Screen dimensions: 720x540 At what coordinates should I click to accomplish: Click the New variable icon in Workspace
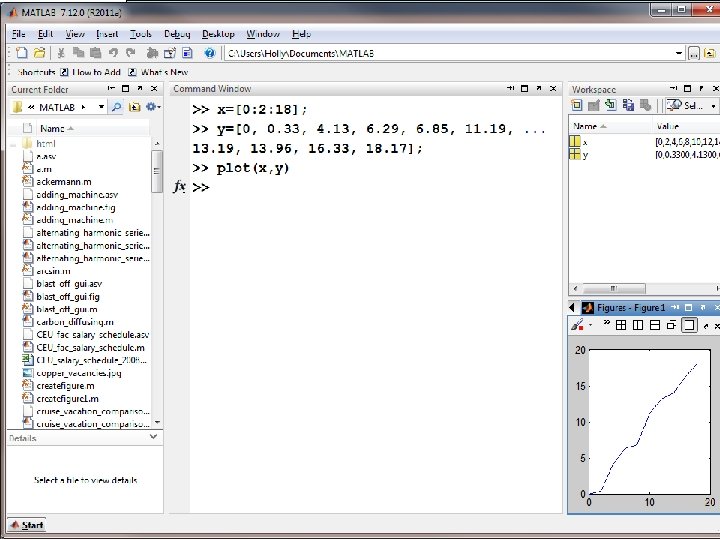pos(577,106)
